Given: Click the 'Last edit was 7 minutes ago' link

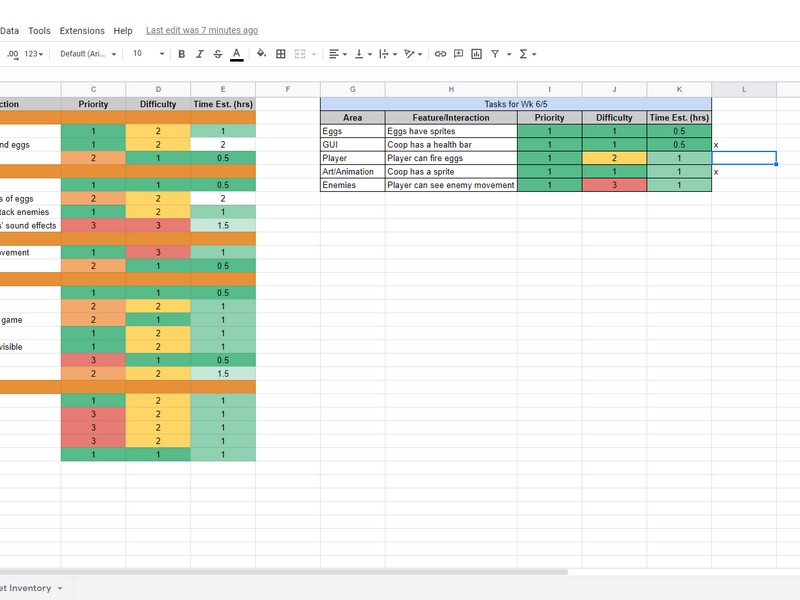Looking at the screenshot, I should point(201,31).
